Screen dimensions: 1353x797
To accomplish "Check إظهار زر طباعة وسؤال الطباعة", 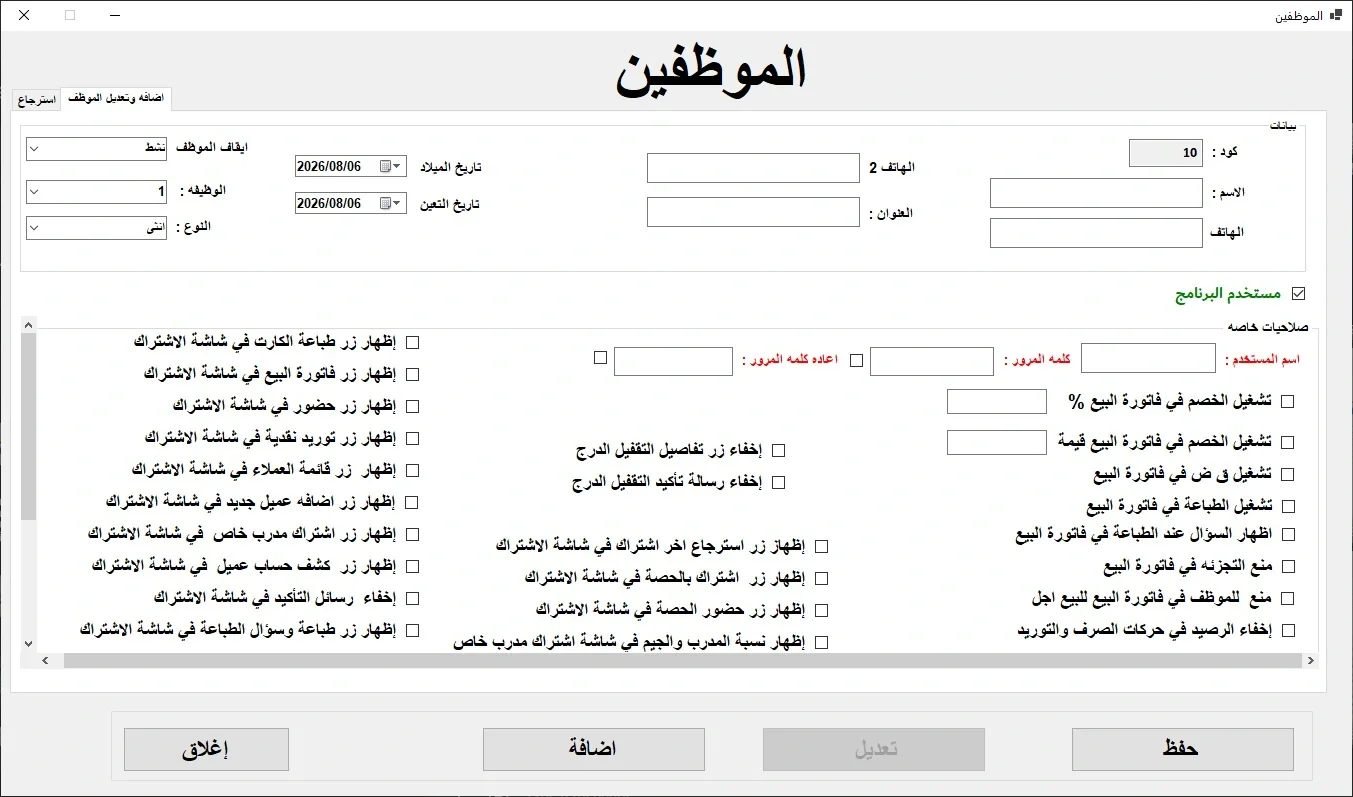I will point(412,630).
